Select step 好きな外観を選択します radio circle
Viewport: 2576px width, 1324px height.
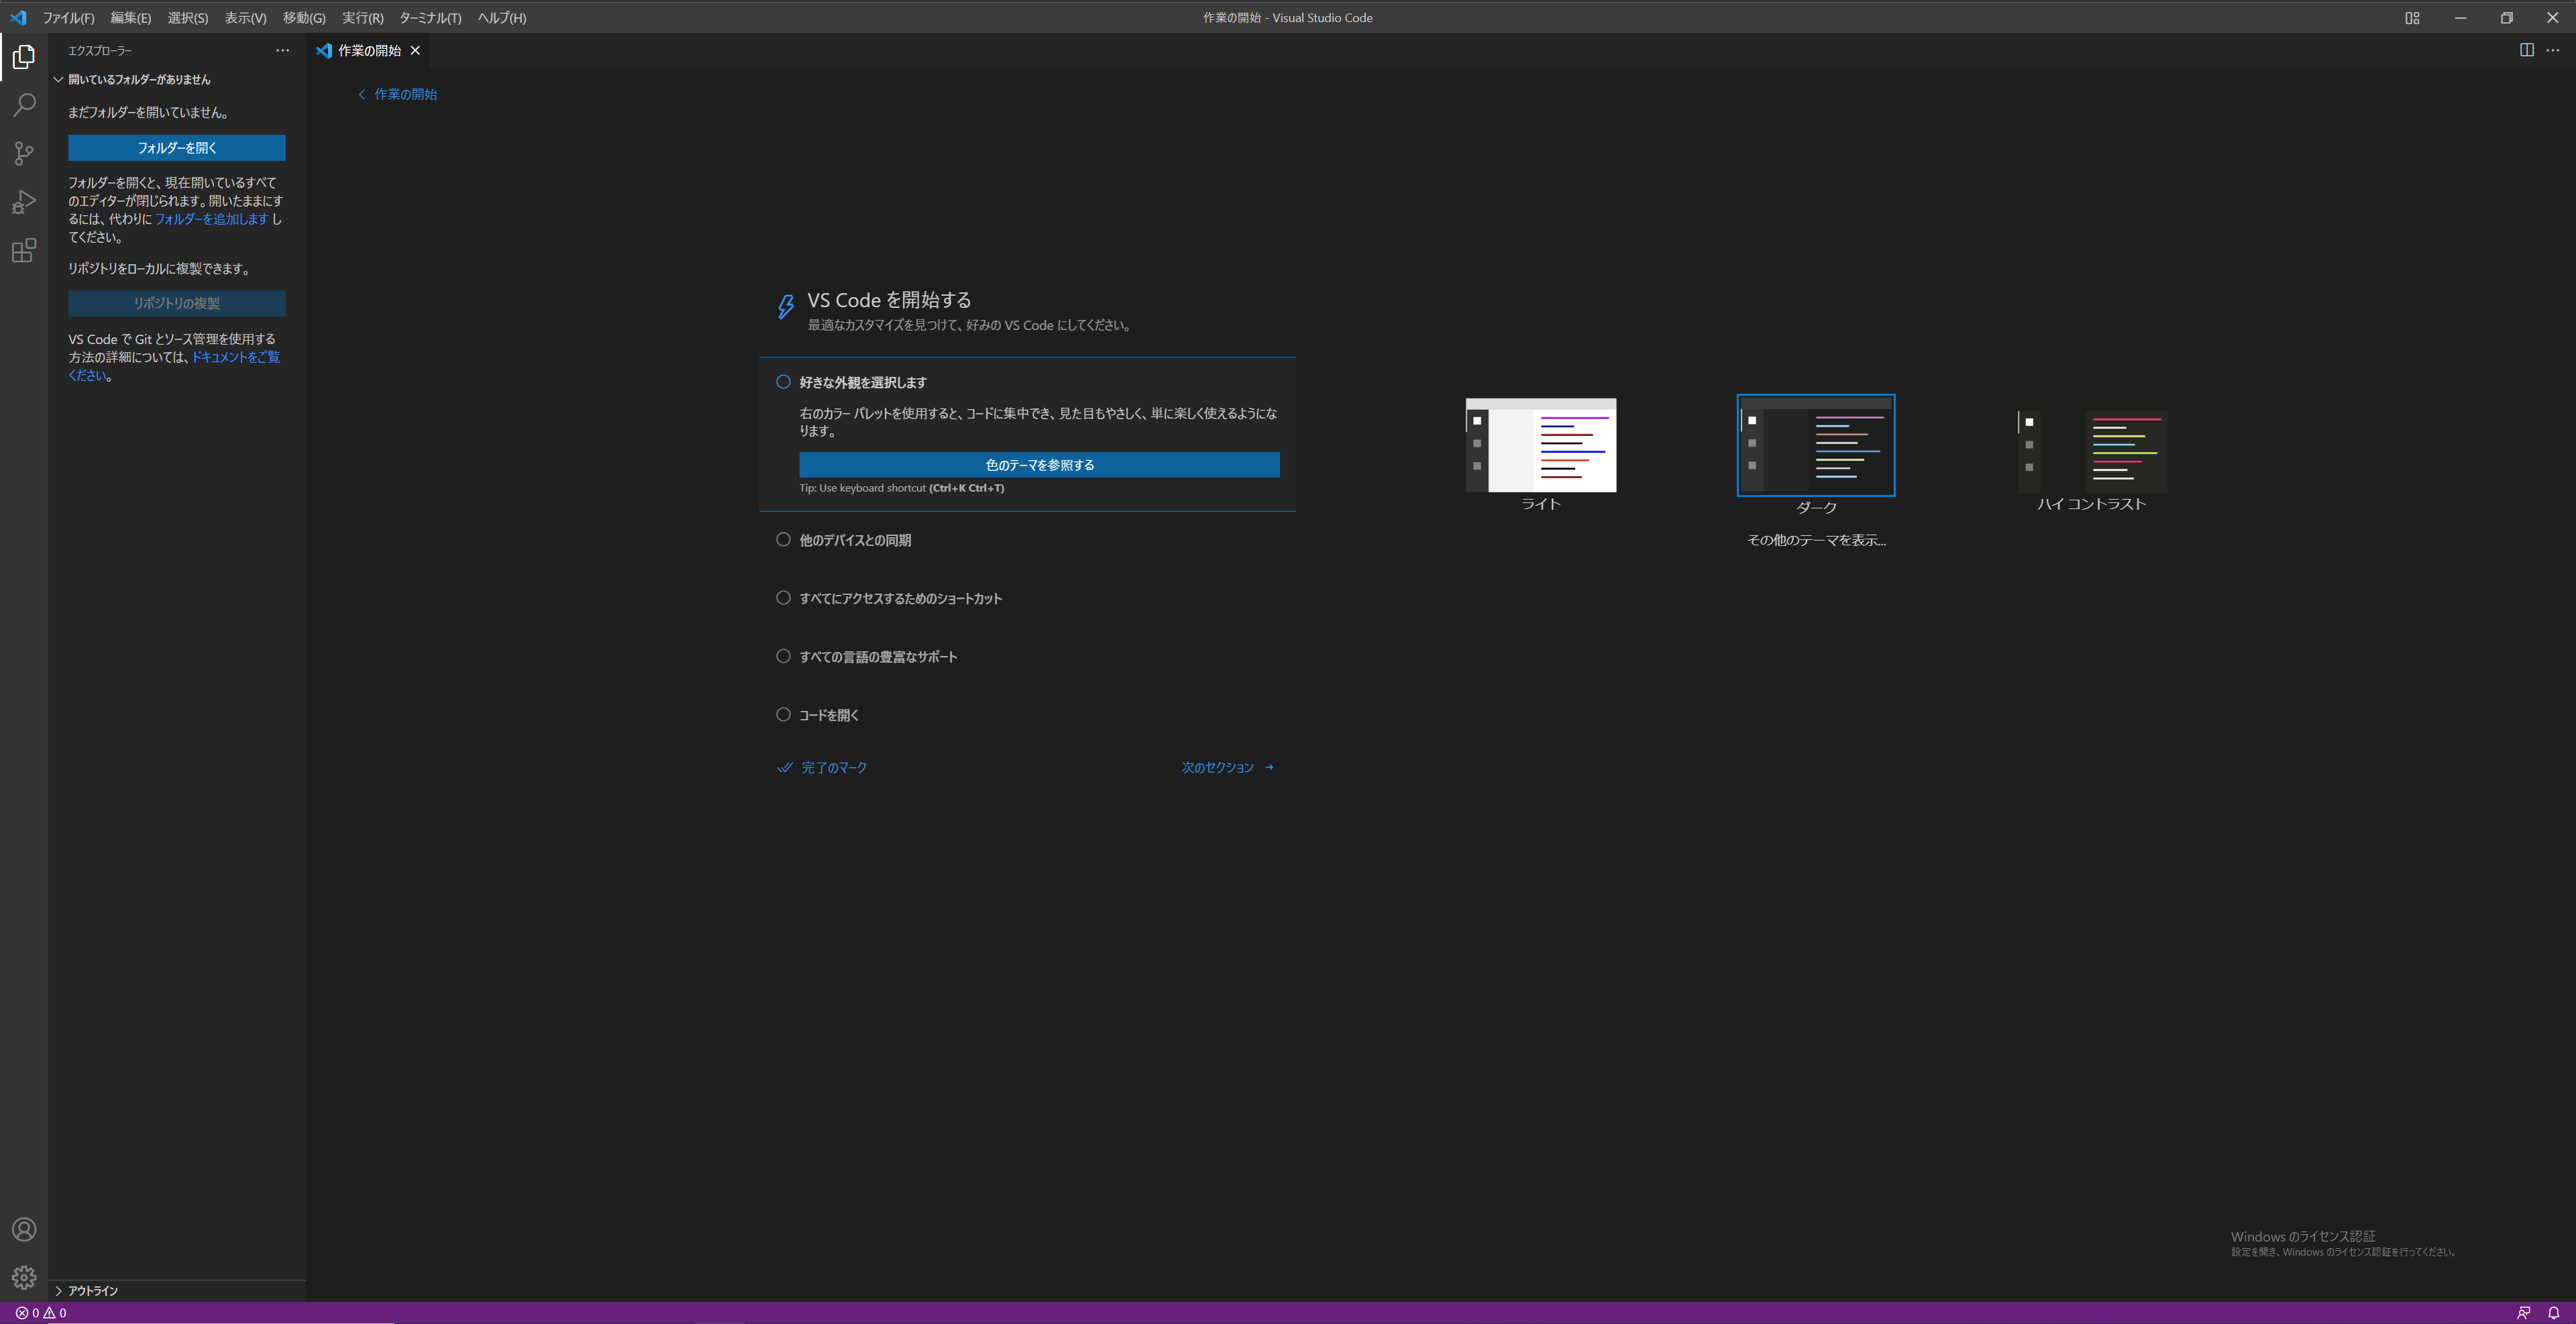(783, 382)
